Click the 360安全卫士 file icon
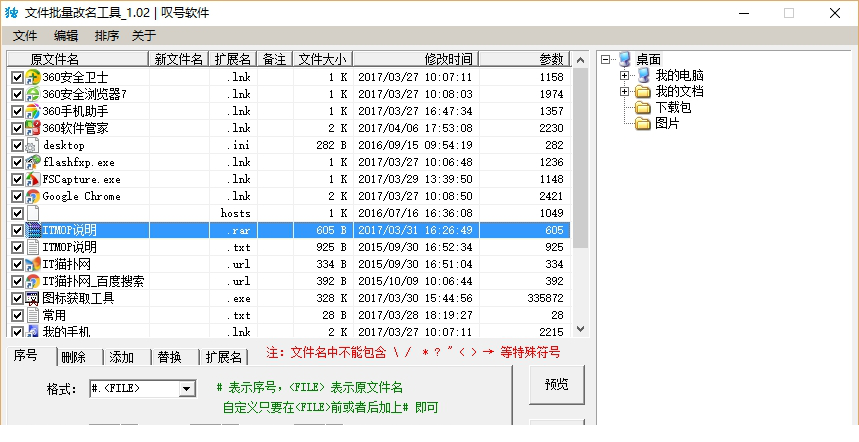Viewport: 859px width, 442px height. (x=33, y=77)
